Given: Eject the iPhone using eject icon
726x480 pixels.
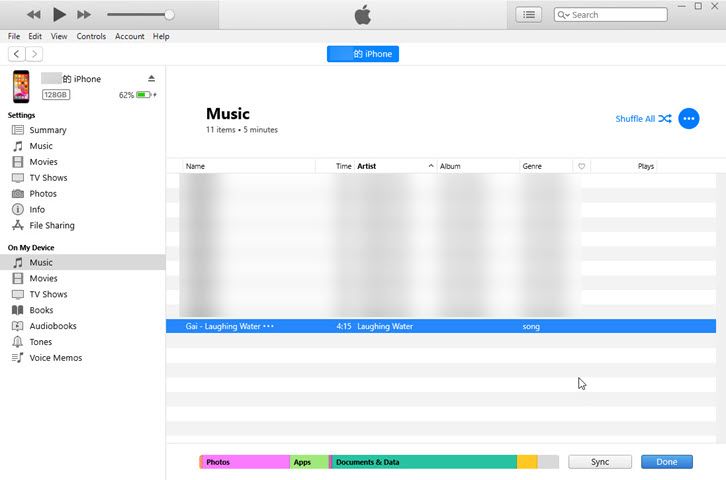Looking at the screenshot, I should 151,79.
